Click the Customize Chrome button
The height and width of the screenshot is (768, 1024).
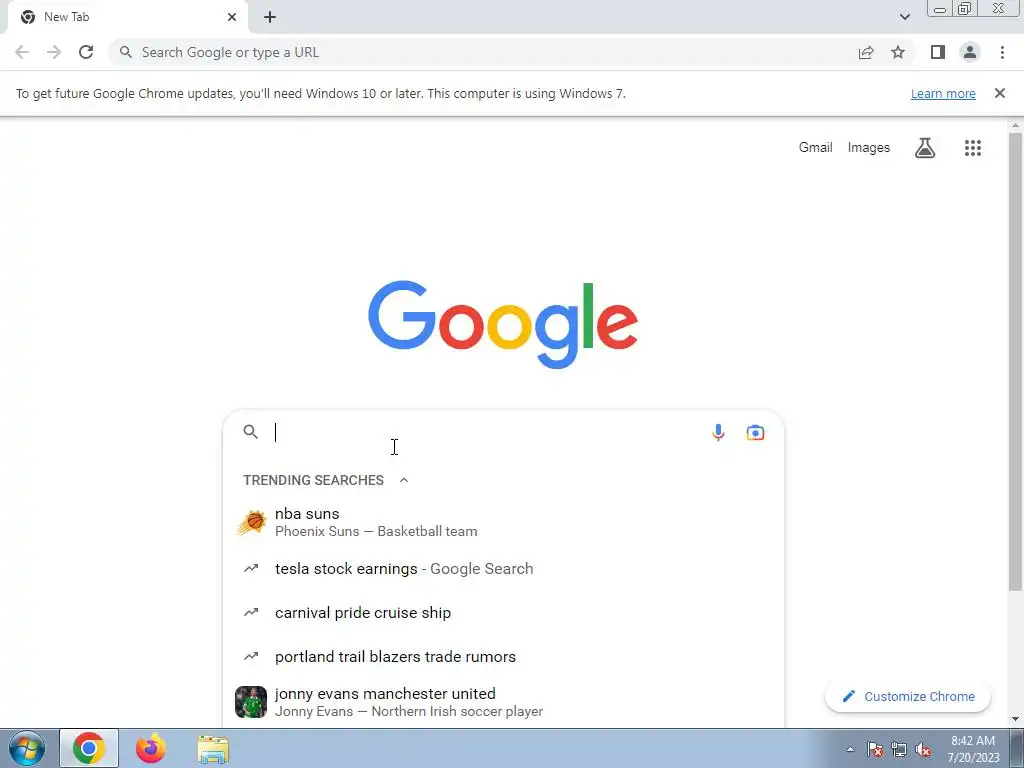(x=908, y=696)
